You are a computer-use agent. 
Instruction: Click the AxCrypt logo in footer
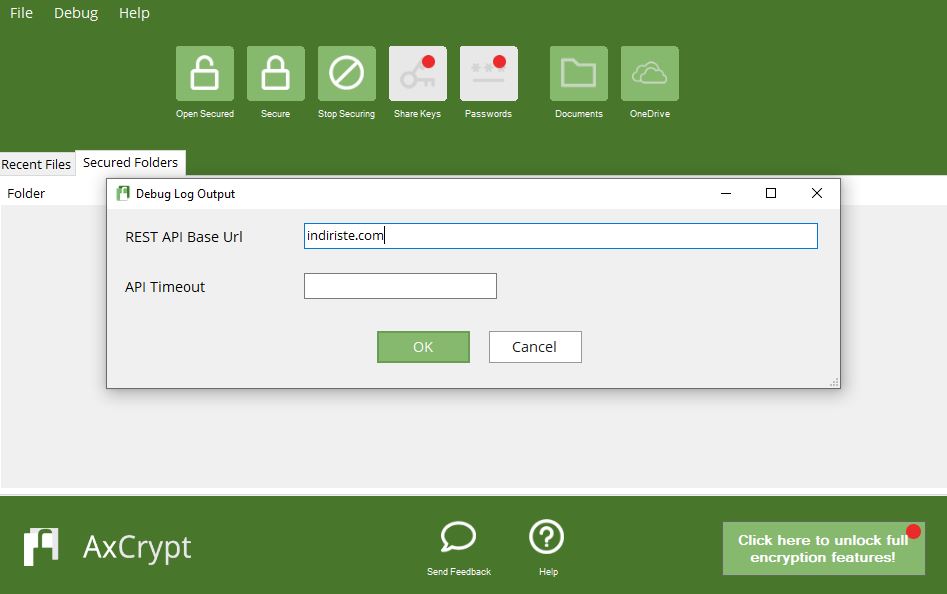(x=41, y=547)
